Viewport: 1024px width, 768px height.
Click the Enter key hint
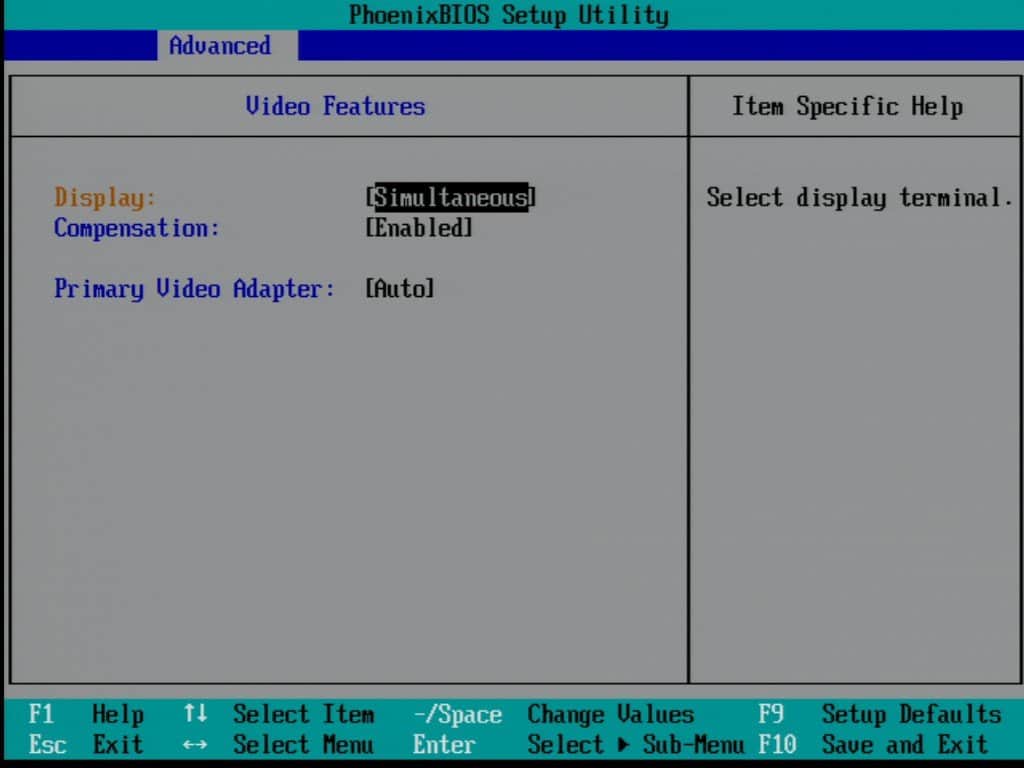pyautogui.click(x=444, y=744)
